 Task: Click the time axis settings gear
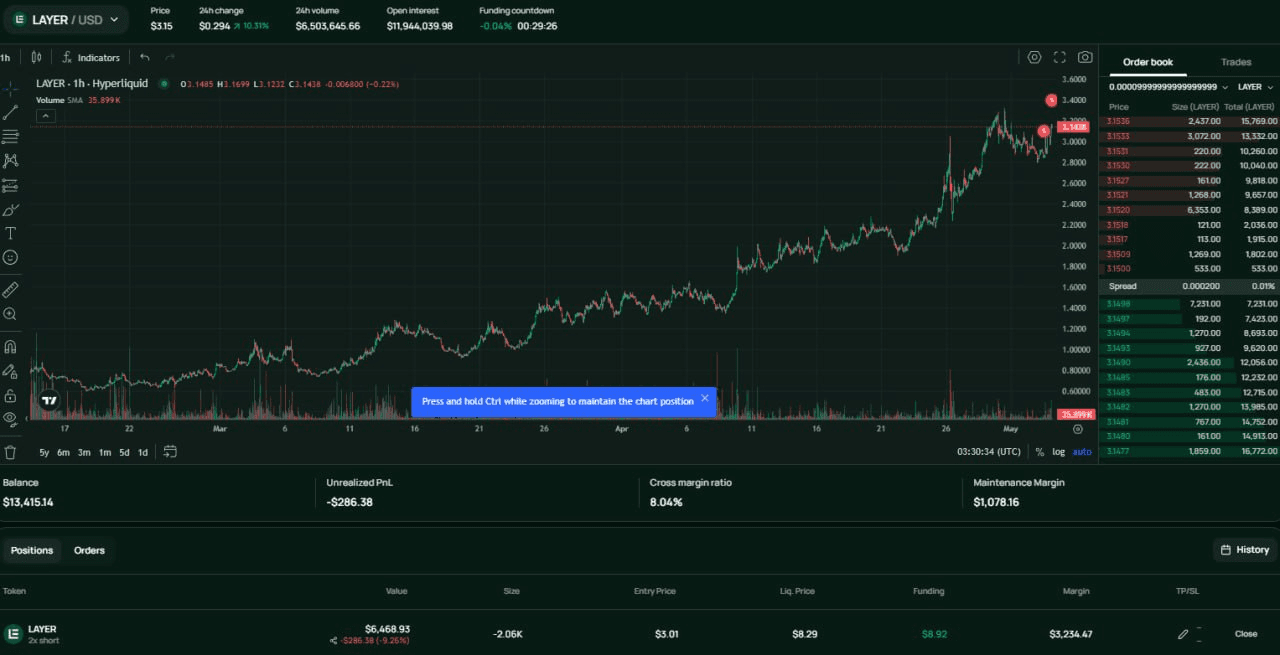[1078, 429]
